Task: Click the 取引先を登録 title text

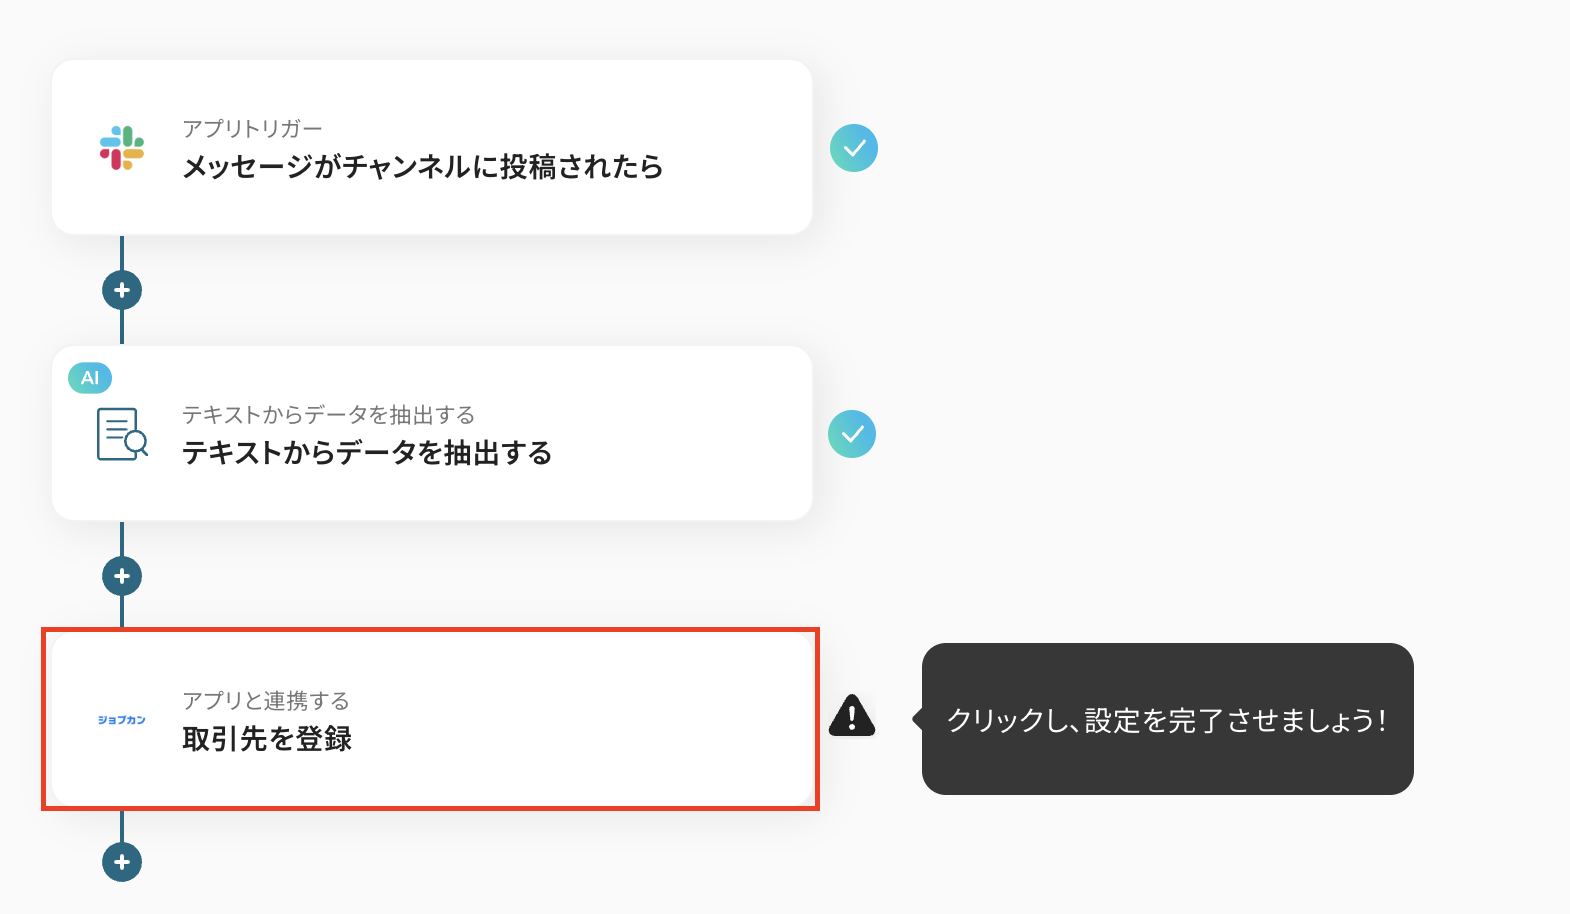Action: point(267,739)
